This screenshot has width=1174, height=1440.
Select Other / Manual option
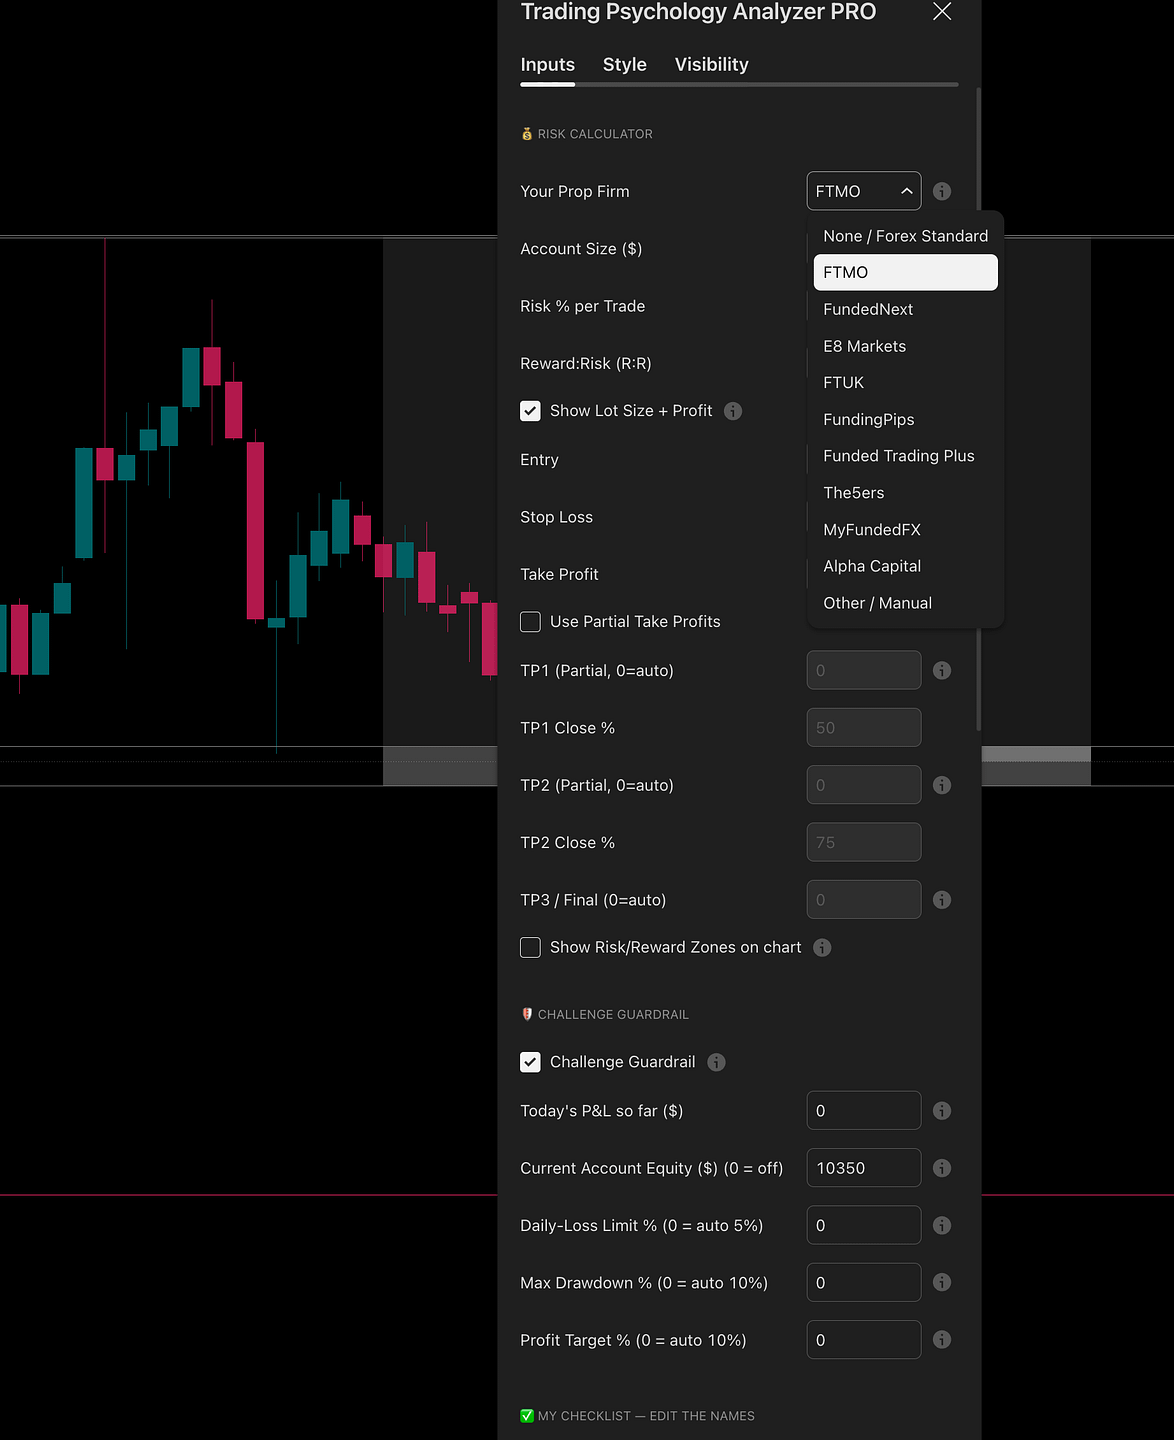[905, 603]
